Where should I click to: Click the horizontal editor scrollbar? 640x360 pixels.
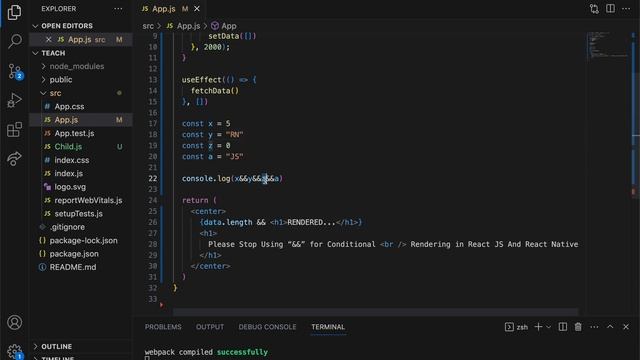tap(375, 312)
